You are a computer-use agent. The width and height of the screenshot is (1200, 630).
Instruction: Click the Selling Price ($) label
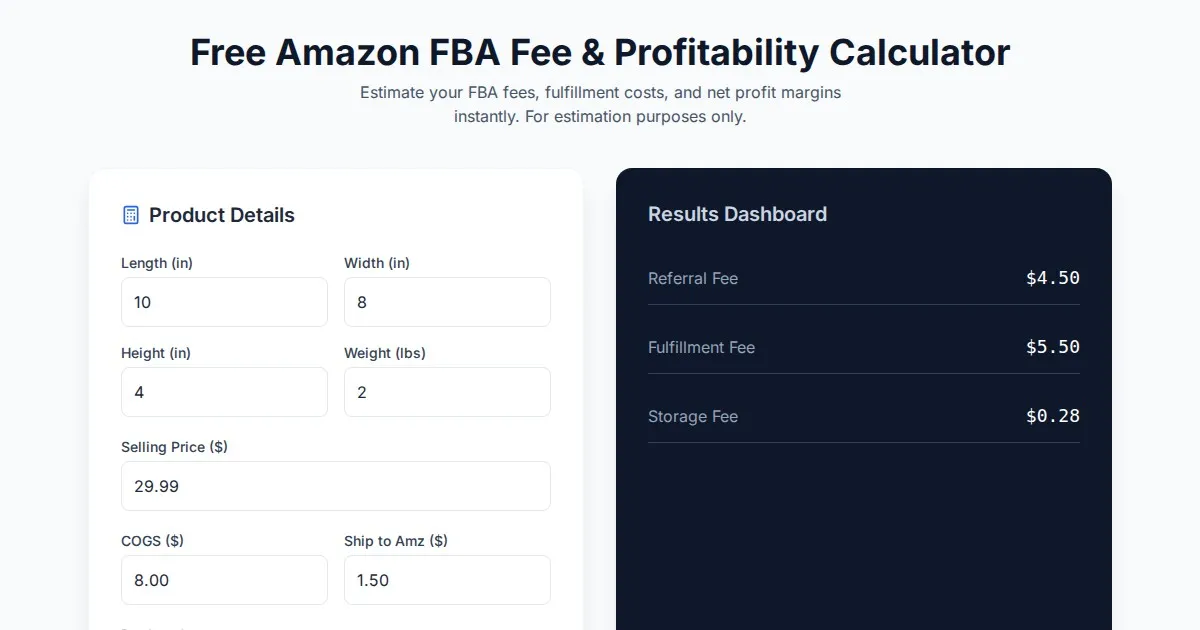174,447
